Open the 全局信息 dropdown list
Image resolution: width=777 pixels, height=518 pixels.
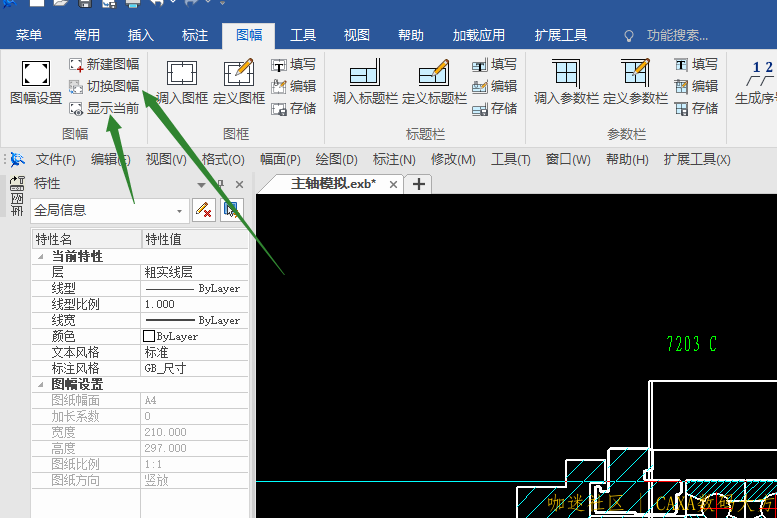[x=180, y=211]
